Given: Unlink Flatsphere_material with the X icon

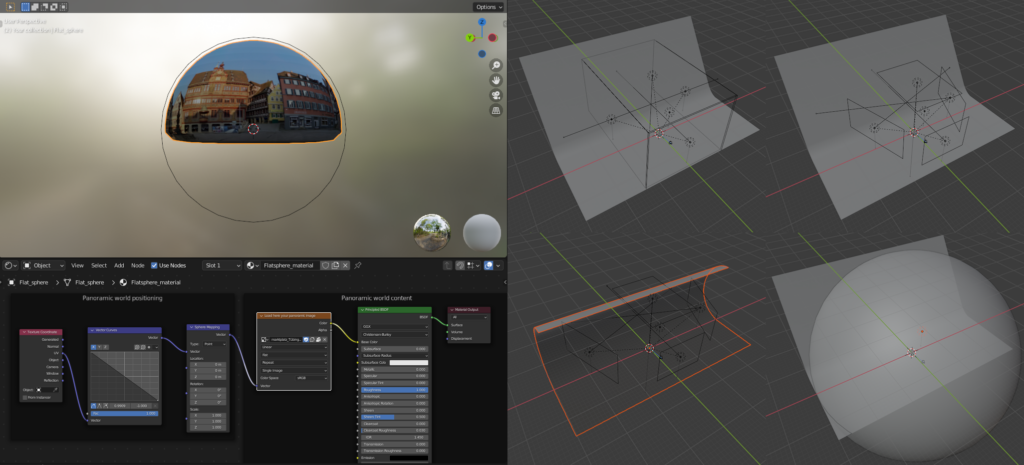Looking at the screenshot, I should coord(345,265).
